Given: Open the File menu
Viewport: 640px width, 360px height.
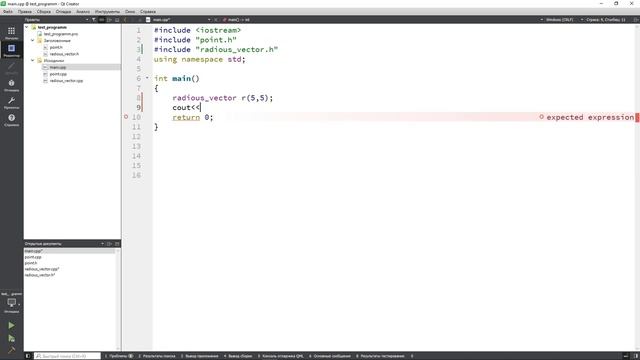Looking at the screenshot, I should pyautogui.click(x=8, y=11).
